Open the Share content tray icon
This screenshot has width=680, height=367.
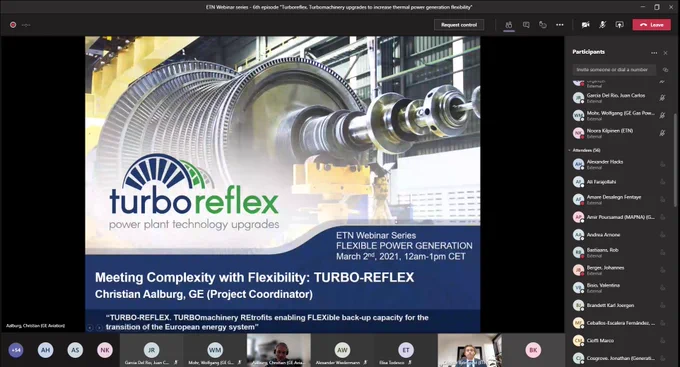click(x=619, y=25)
